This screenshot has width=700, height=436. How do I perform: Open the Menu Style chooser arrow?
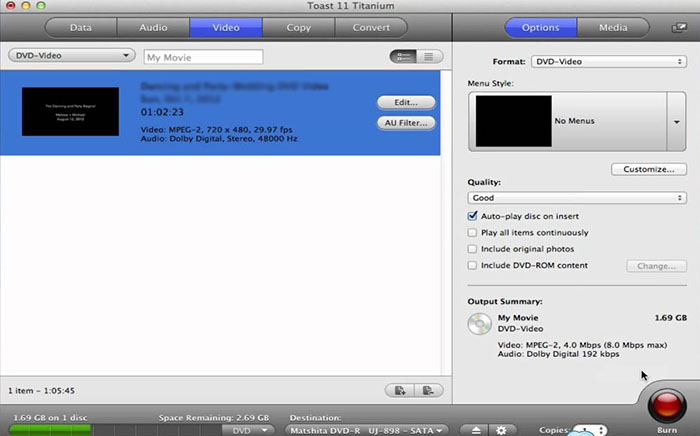pyautogui.click(x=676, y=121)
